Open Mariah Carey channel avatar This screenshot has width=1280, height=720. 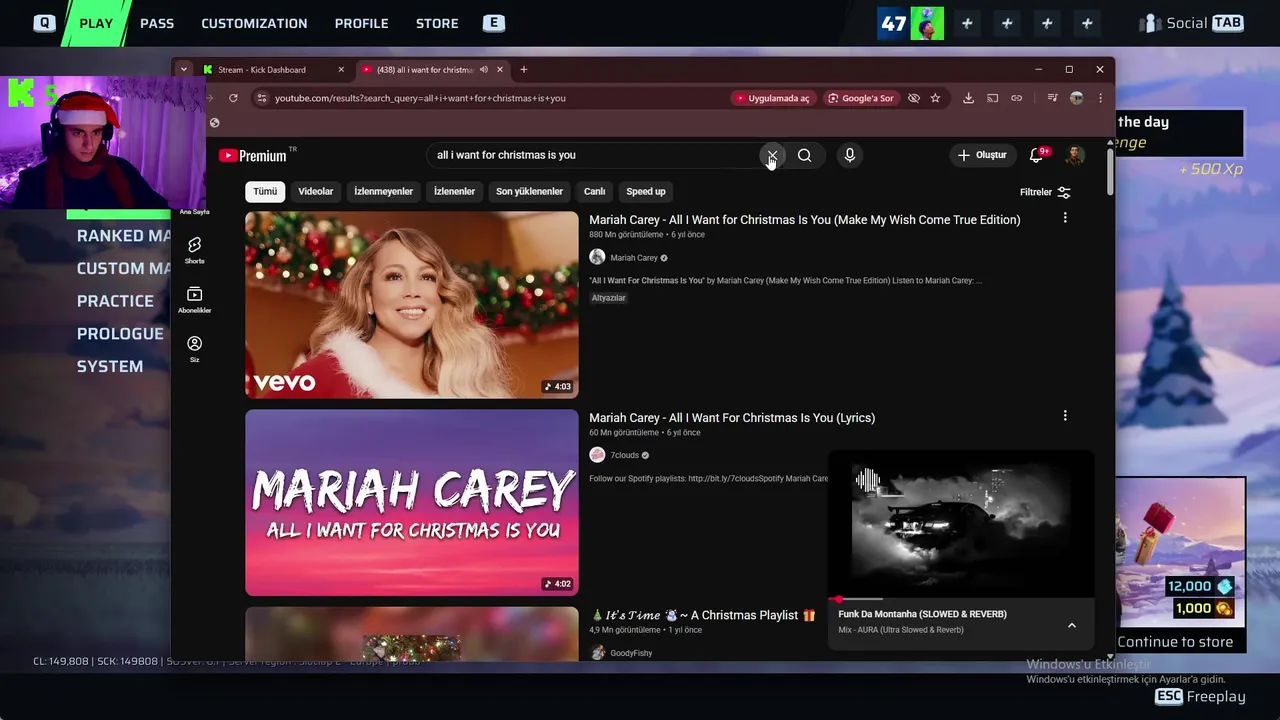[597, 257]
